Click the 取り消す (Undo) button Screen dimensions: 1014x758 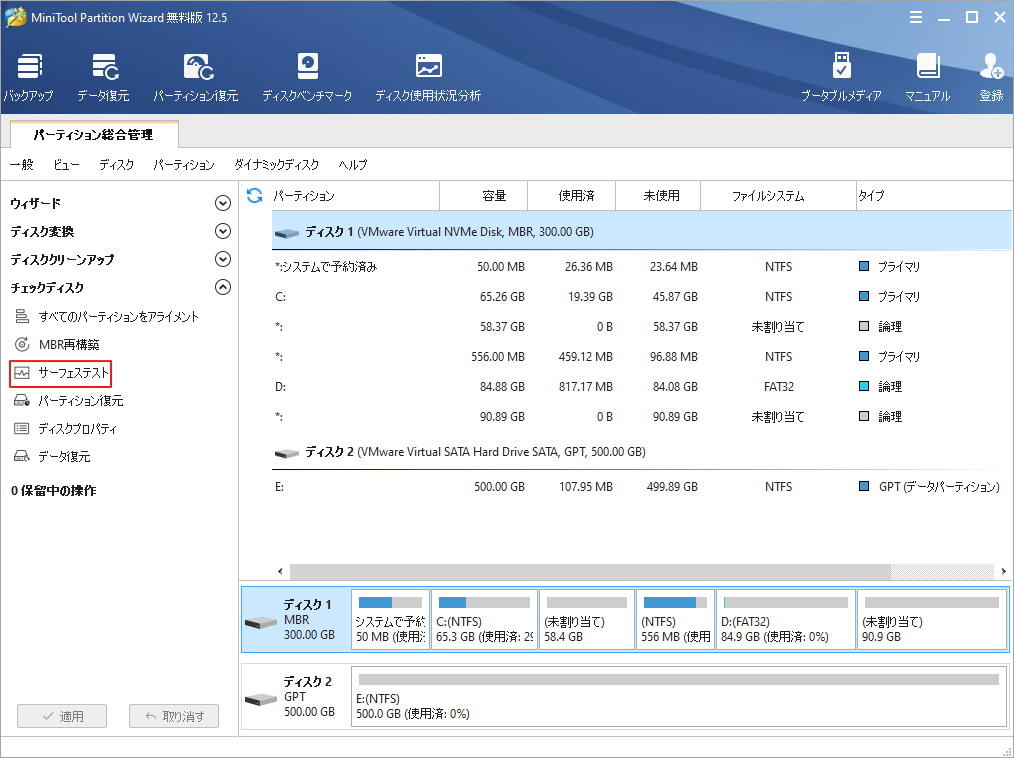coord(174,716)
